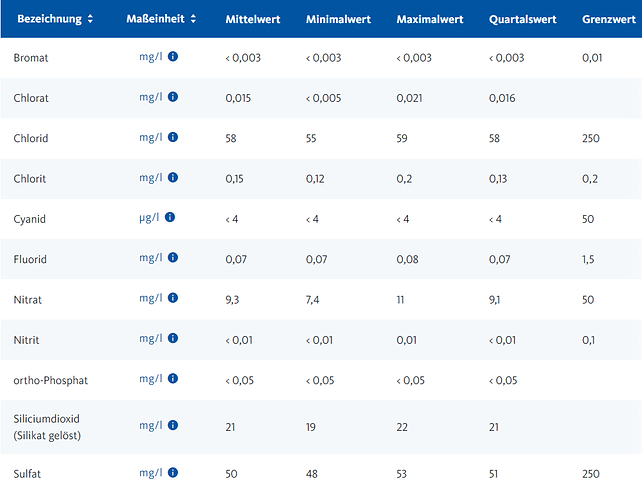Click info icon next to Chlorat unit
Image resolution: width=642 pixels, height=500 pixels.
173,97
